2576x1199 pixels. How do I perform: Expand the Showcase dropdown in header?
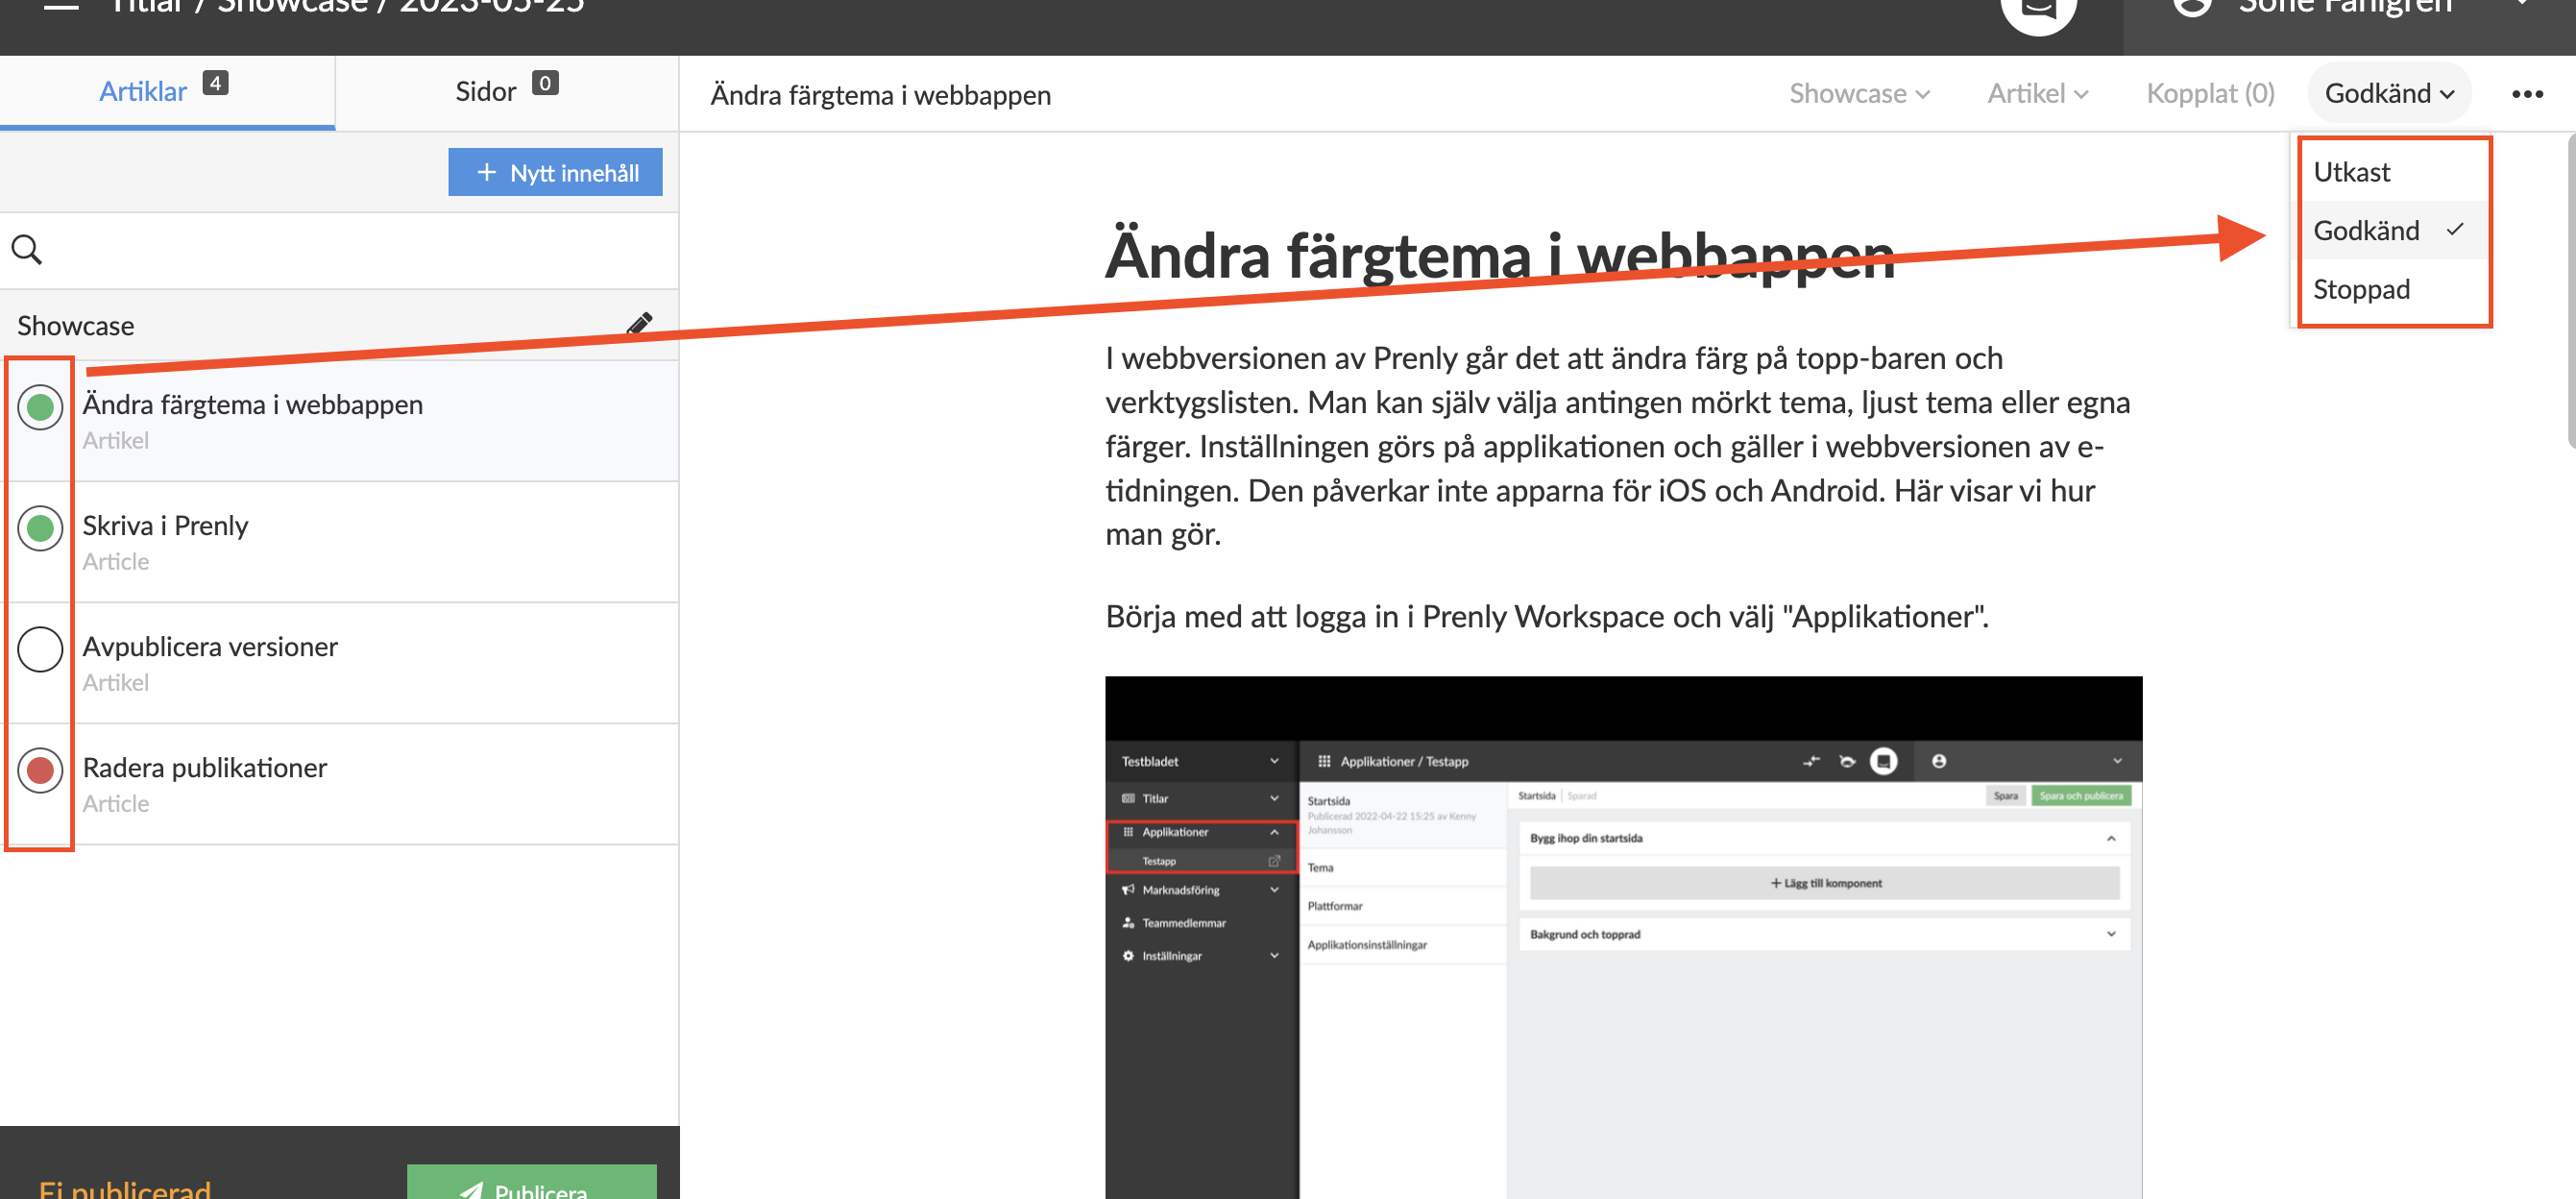(x=1859, y=94)
